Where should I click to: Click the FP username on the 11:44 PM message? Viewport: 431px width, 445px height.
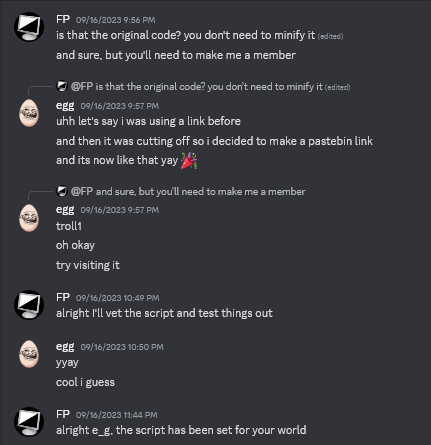(63, 414)
